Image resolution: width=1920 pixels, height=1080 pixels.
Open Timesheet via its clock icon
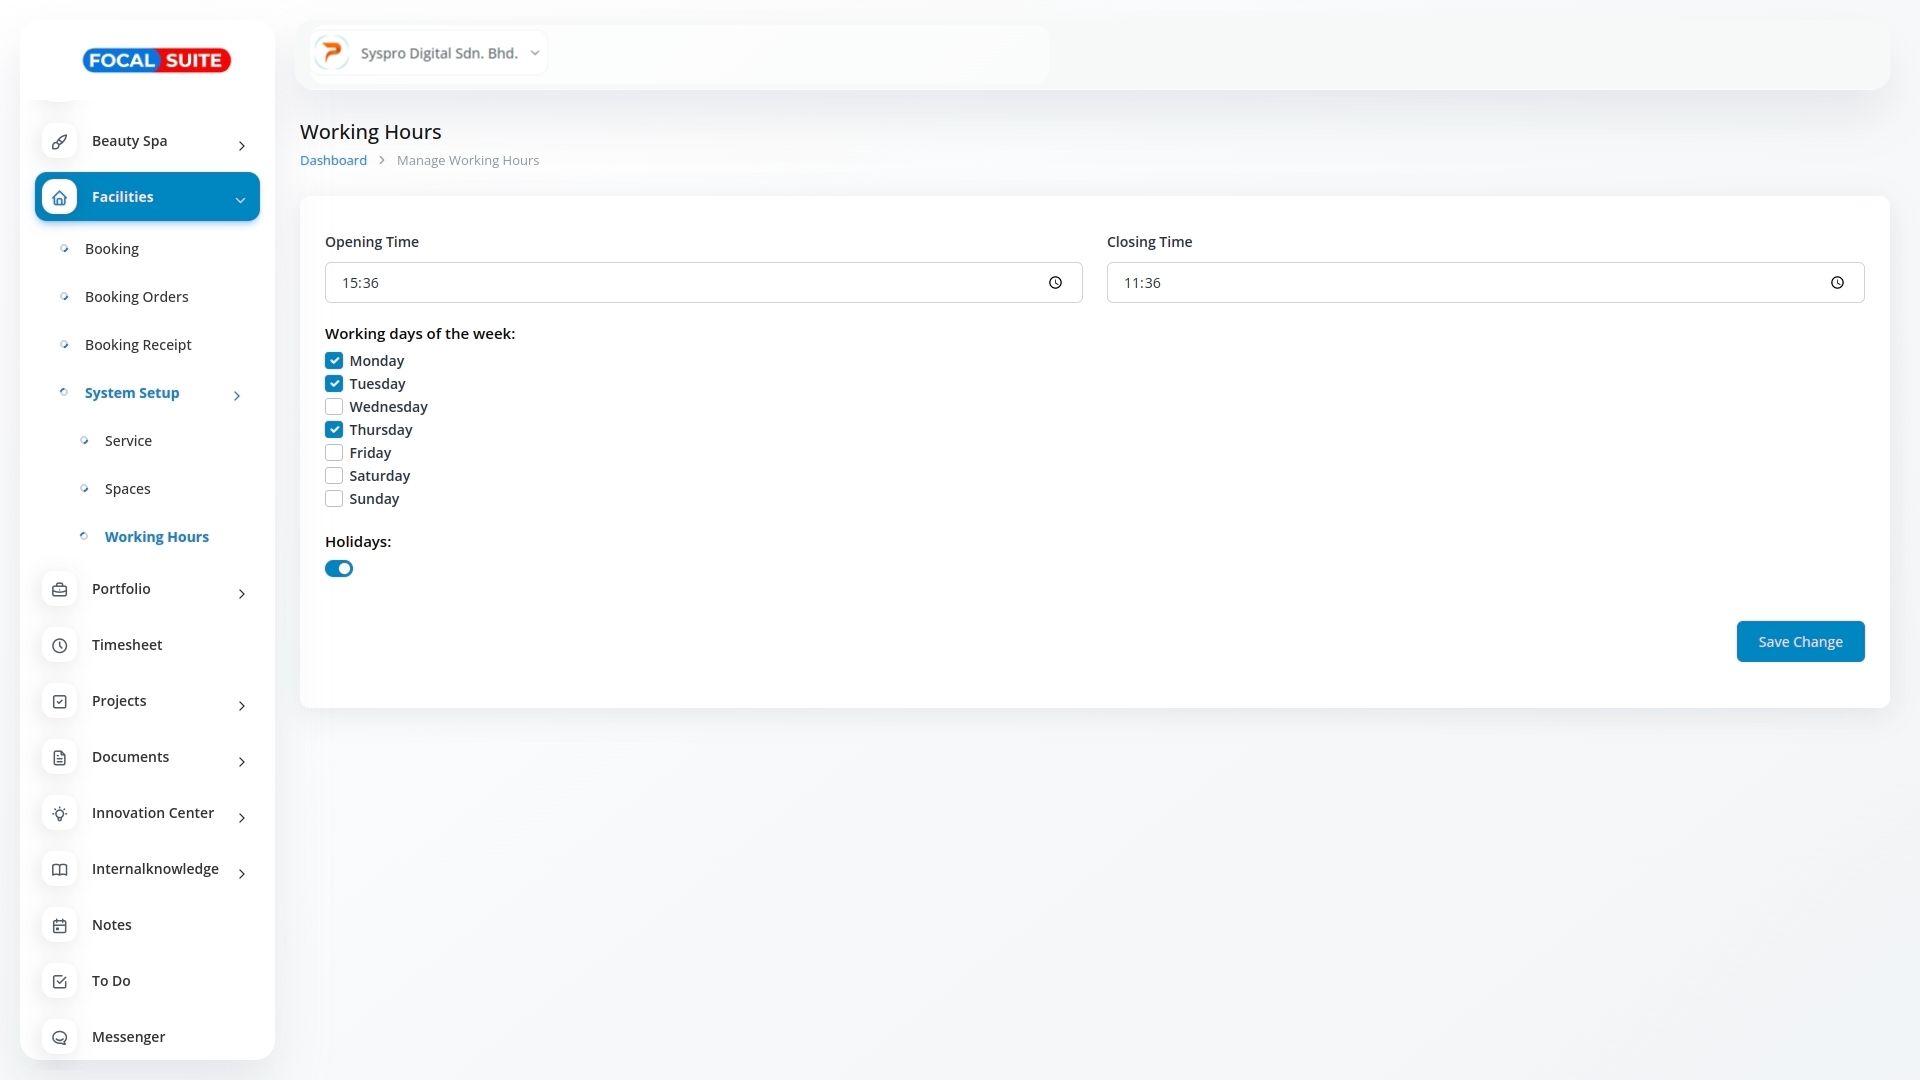tap(60, 646)
